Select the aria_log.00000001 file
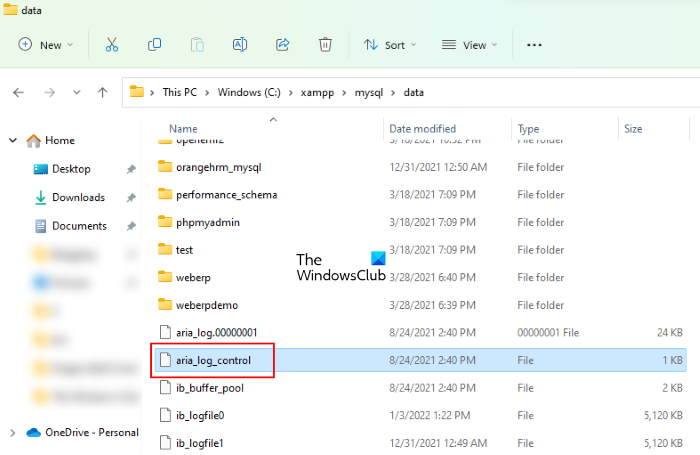 click(x=217, y=333)
